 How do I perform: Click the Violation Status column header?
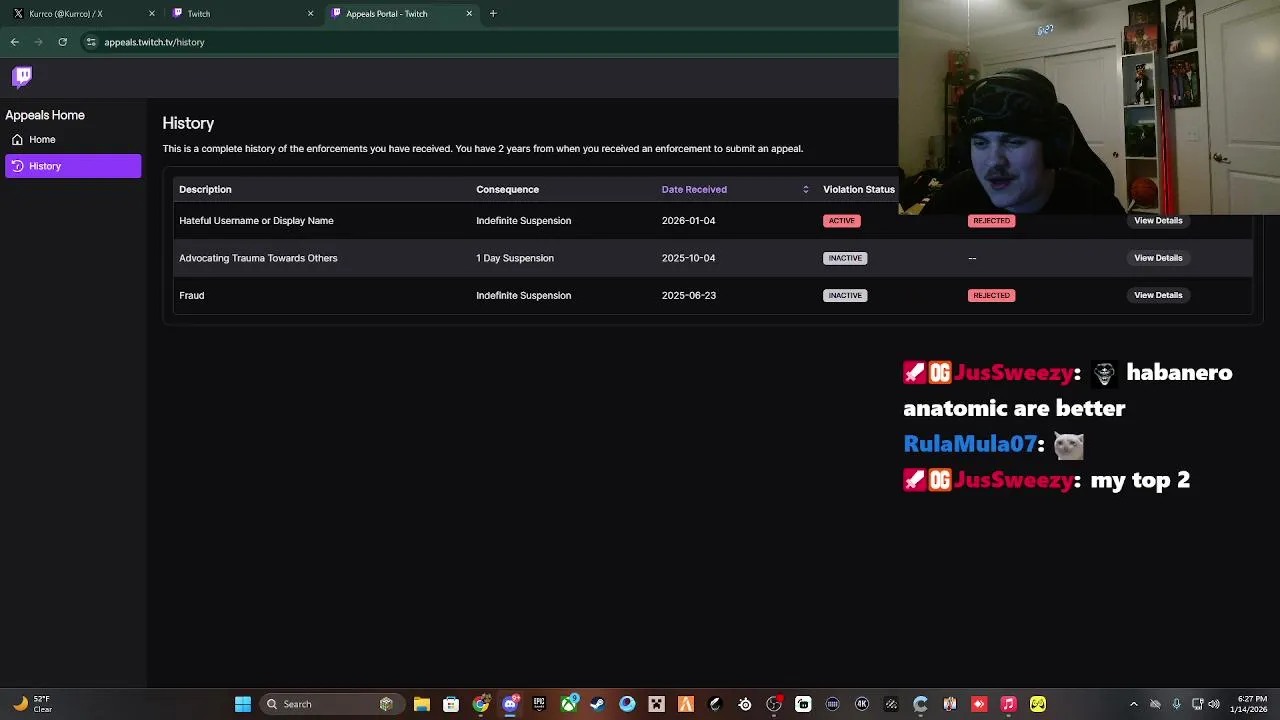(x=858, y=189)
